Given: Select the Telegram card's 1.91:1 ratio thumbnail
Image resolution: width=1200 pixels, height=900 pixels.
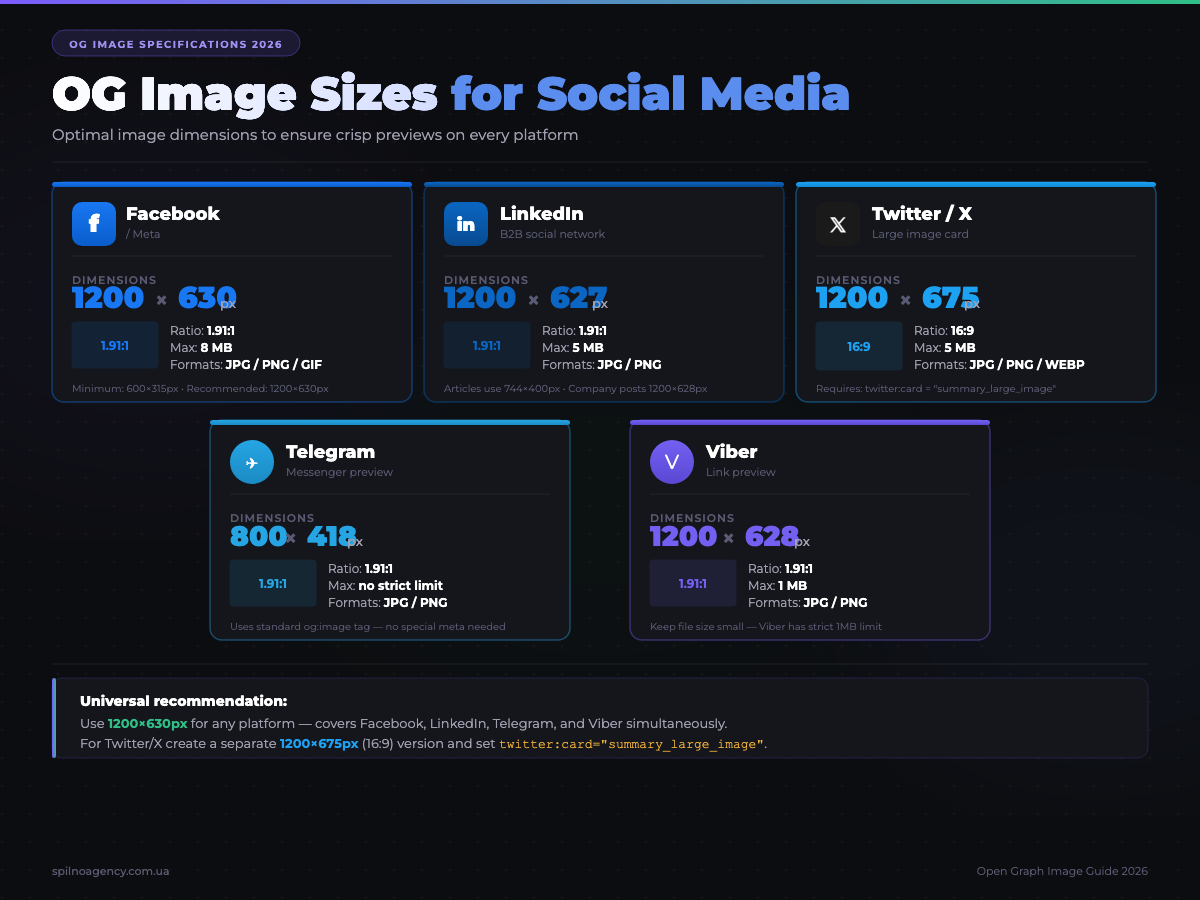Looking at the screenshot, I should pyautogui.click(x=273, y=584).
